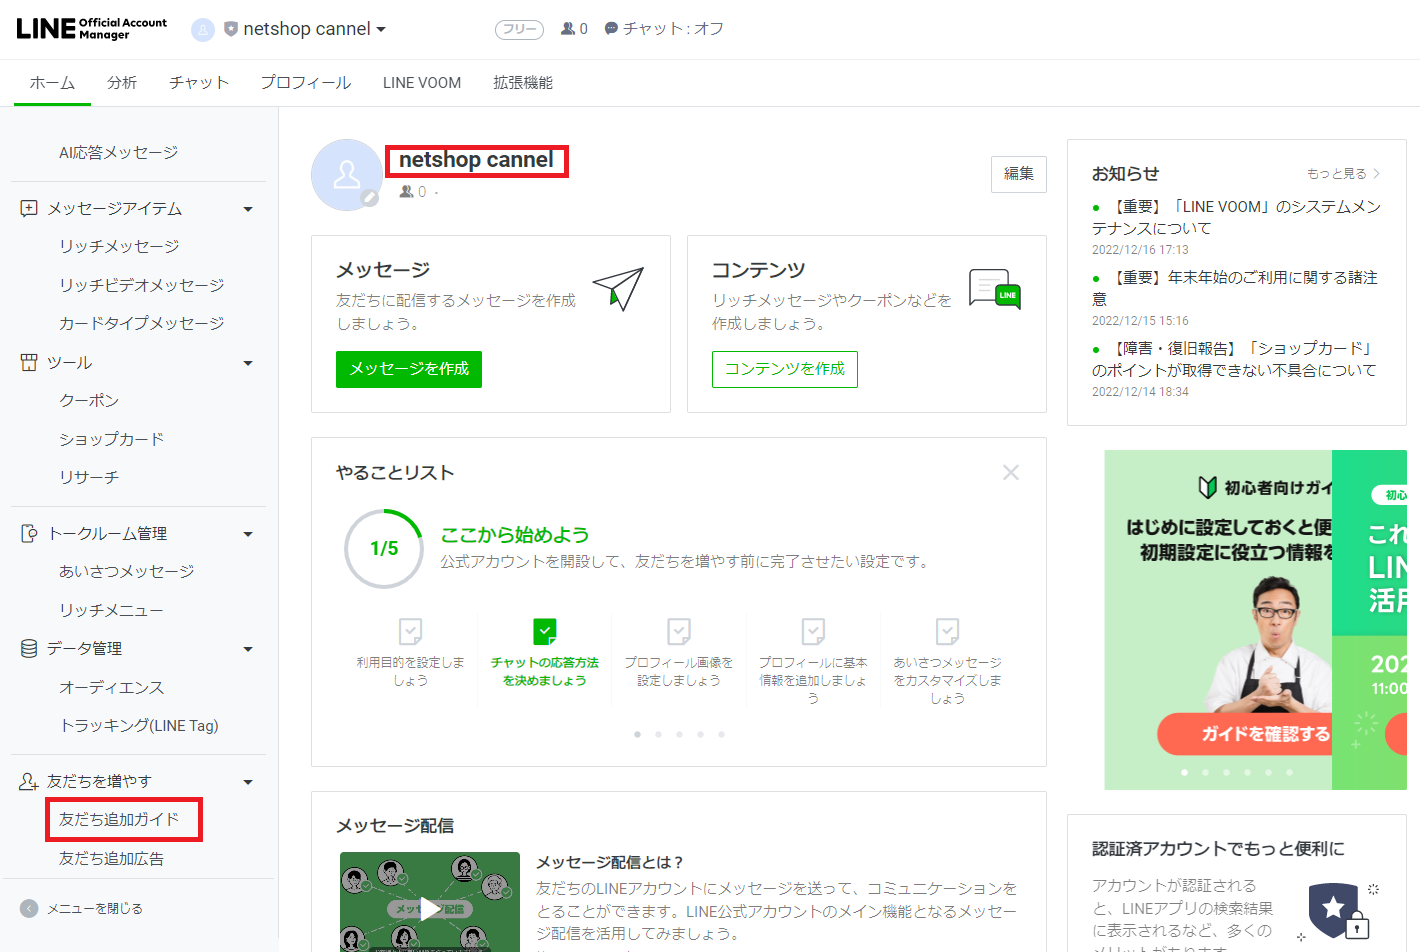The height and width of the screenshot is (952, 1420).
Task: Click the メッセージアイテム section icon
Action: pyautogui.click(x=29, y=208)
